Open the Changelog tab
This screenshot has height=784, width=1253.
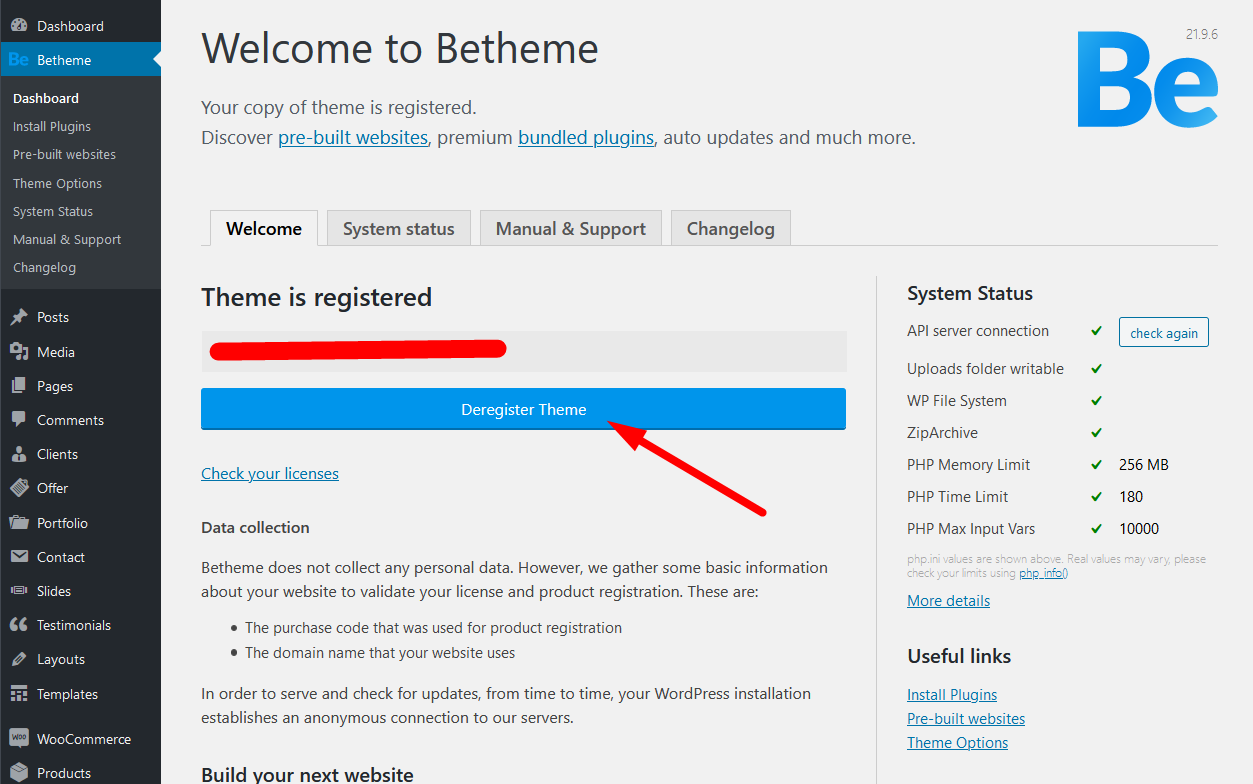pos(731,228)
